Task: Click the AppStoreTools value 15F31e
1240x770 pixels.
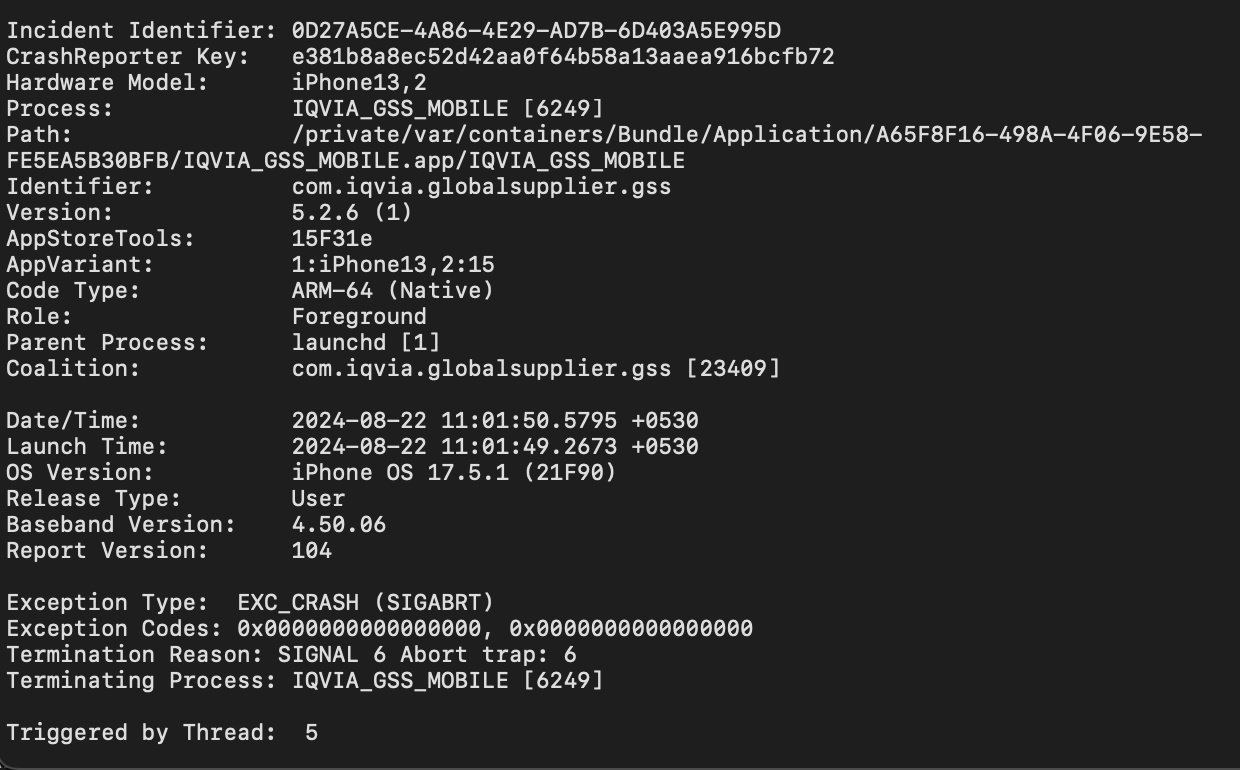Action: (332, 239)
